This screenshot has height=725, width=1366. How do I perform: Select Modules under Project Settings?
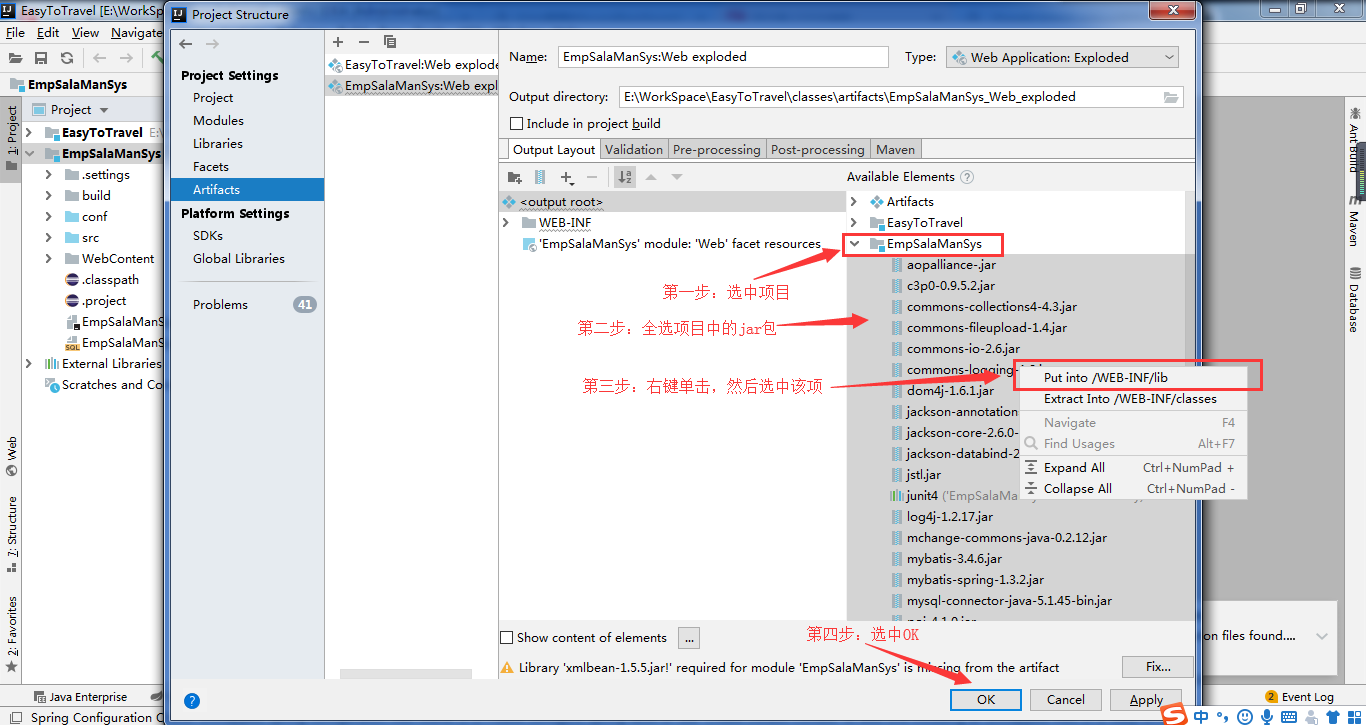[218, 121]
